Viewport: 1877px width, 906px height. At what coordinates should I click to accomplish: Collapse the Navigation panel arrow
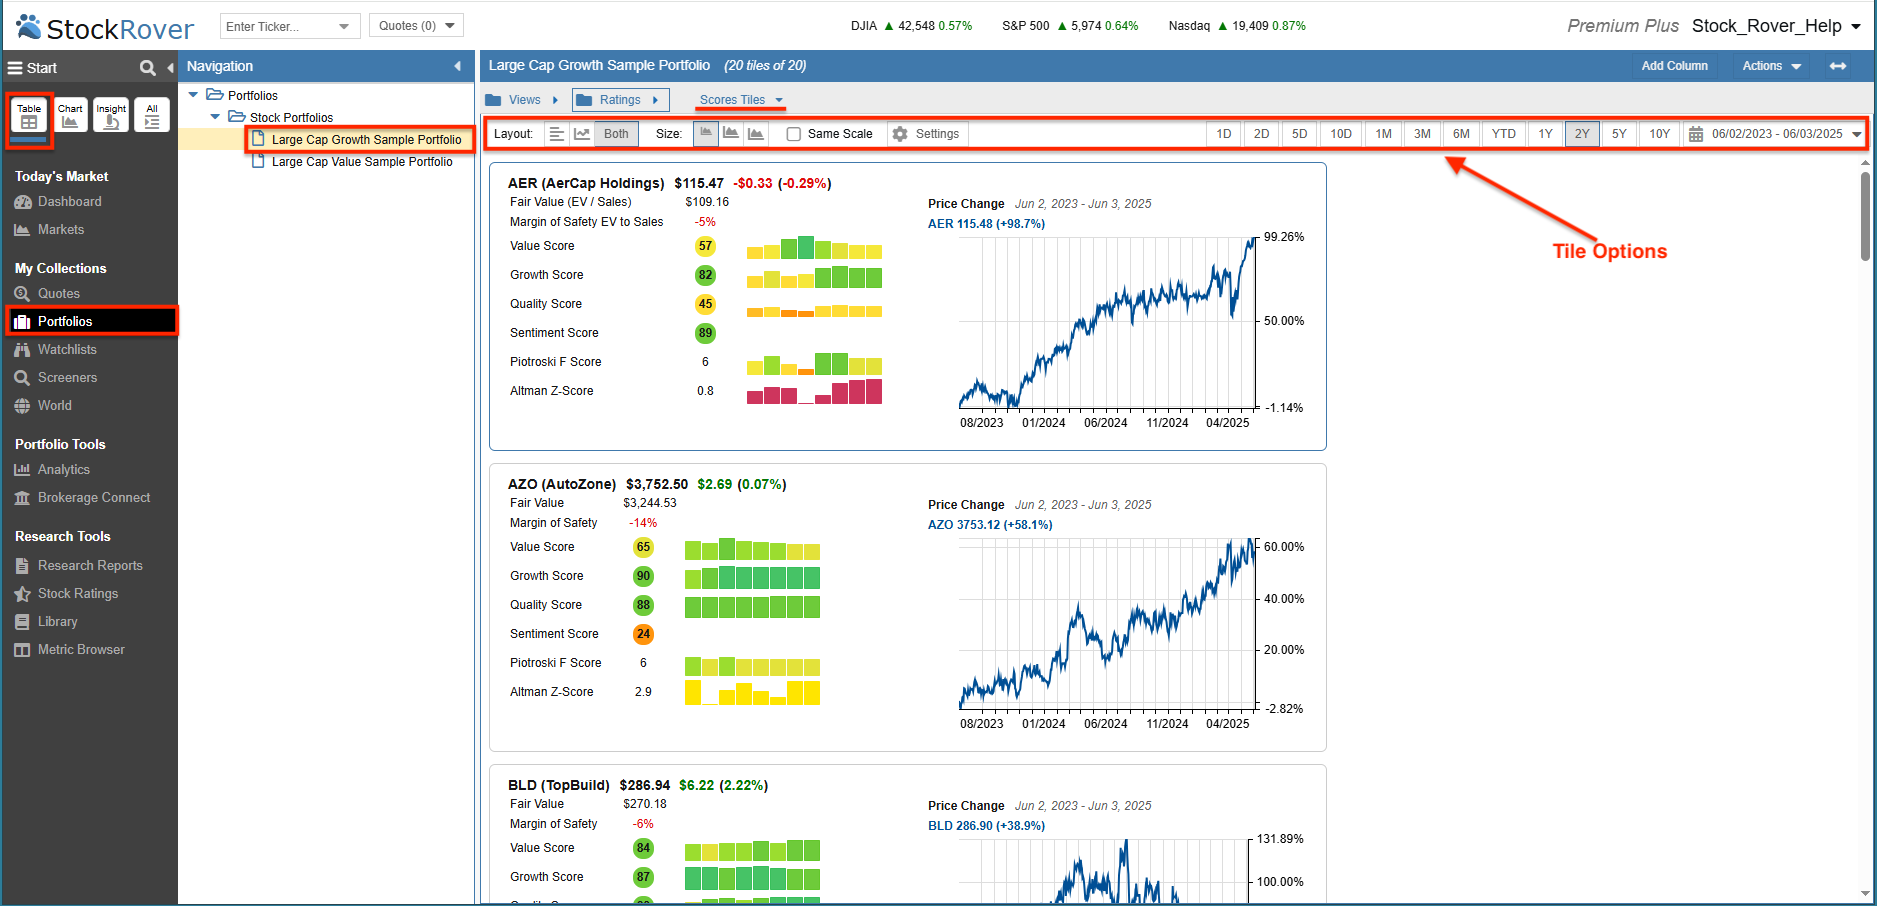point(458,66)
